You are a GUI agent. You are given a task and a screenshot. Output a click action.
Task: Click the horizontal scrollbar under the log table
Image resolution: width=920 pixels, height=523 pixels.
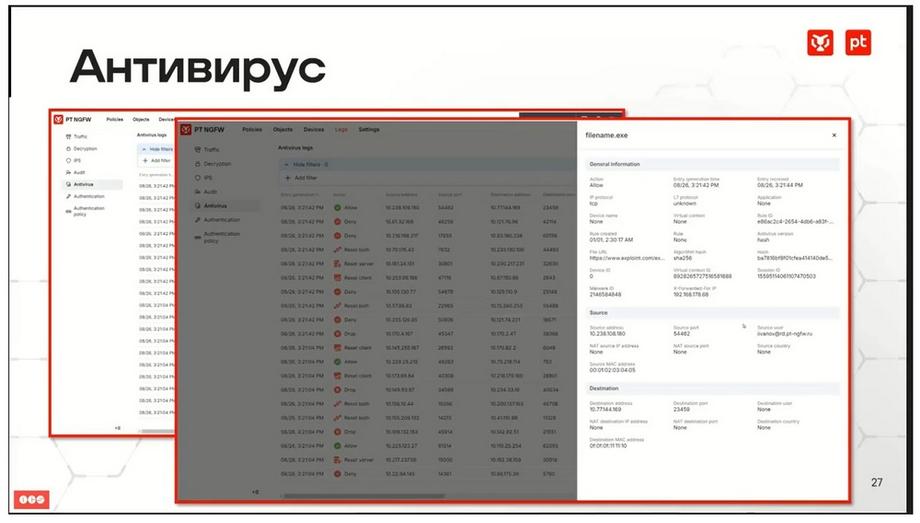pyautogui.click(x=363, y=496)
